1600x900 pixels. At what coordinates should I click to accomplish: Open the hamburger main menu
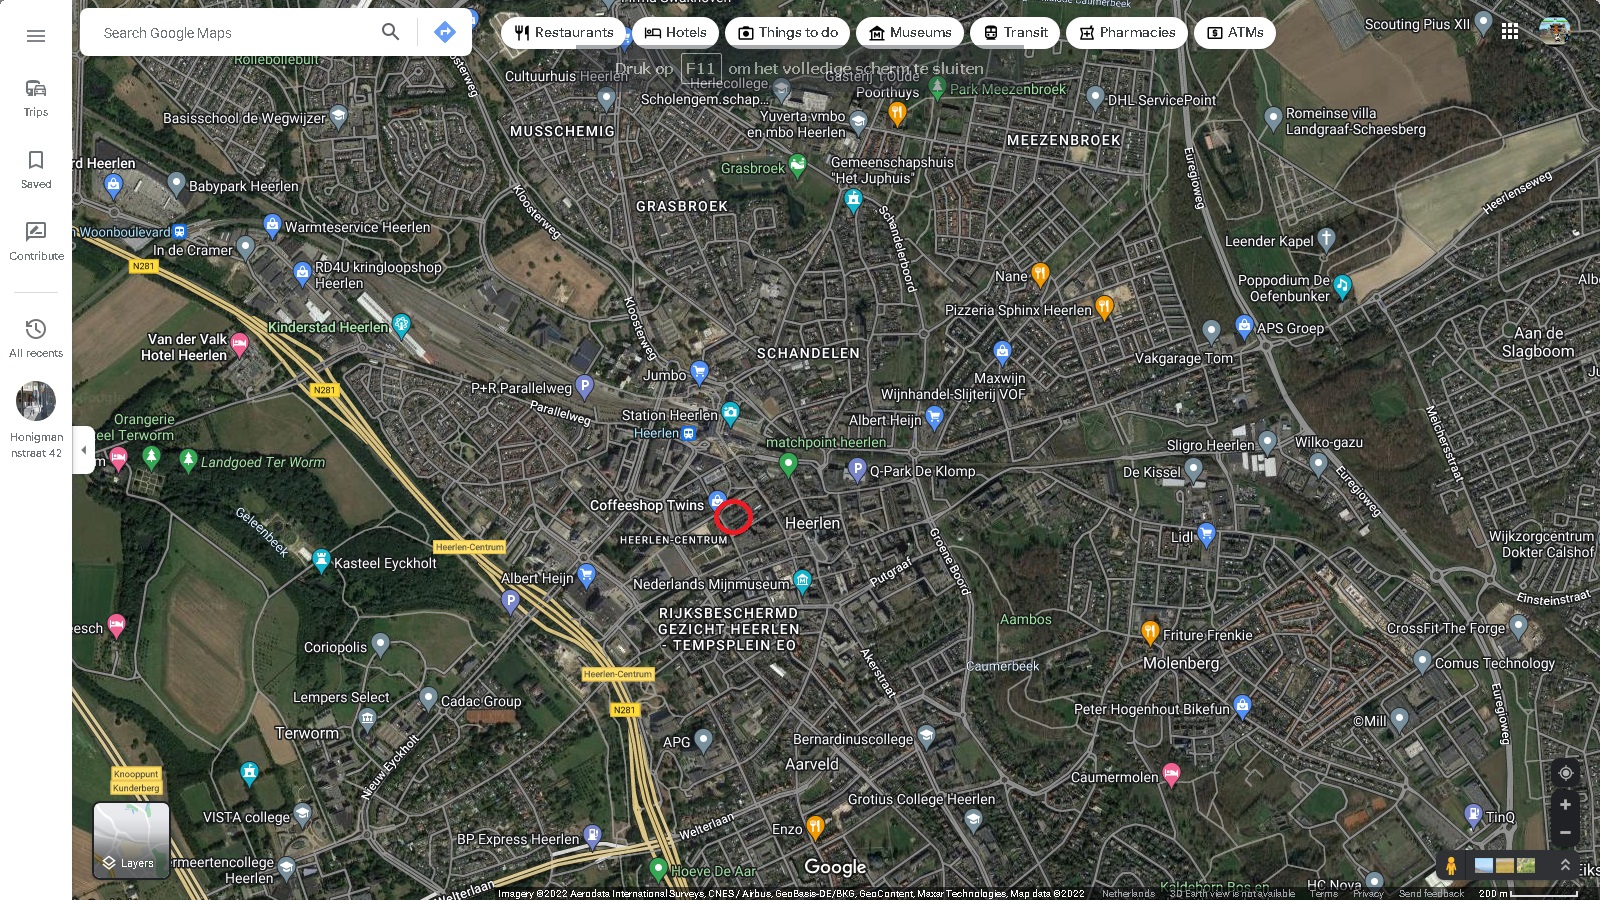pos(36,36)
